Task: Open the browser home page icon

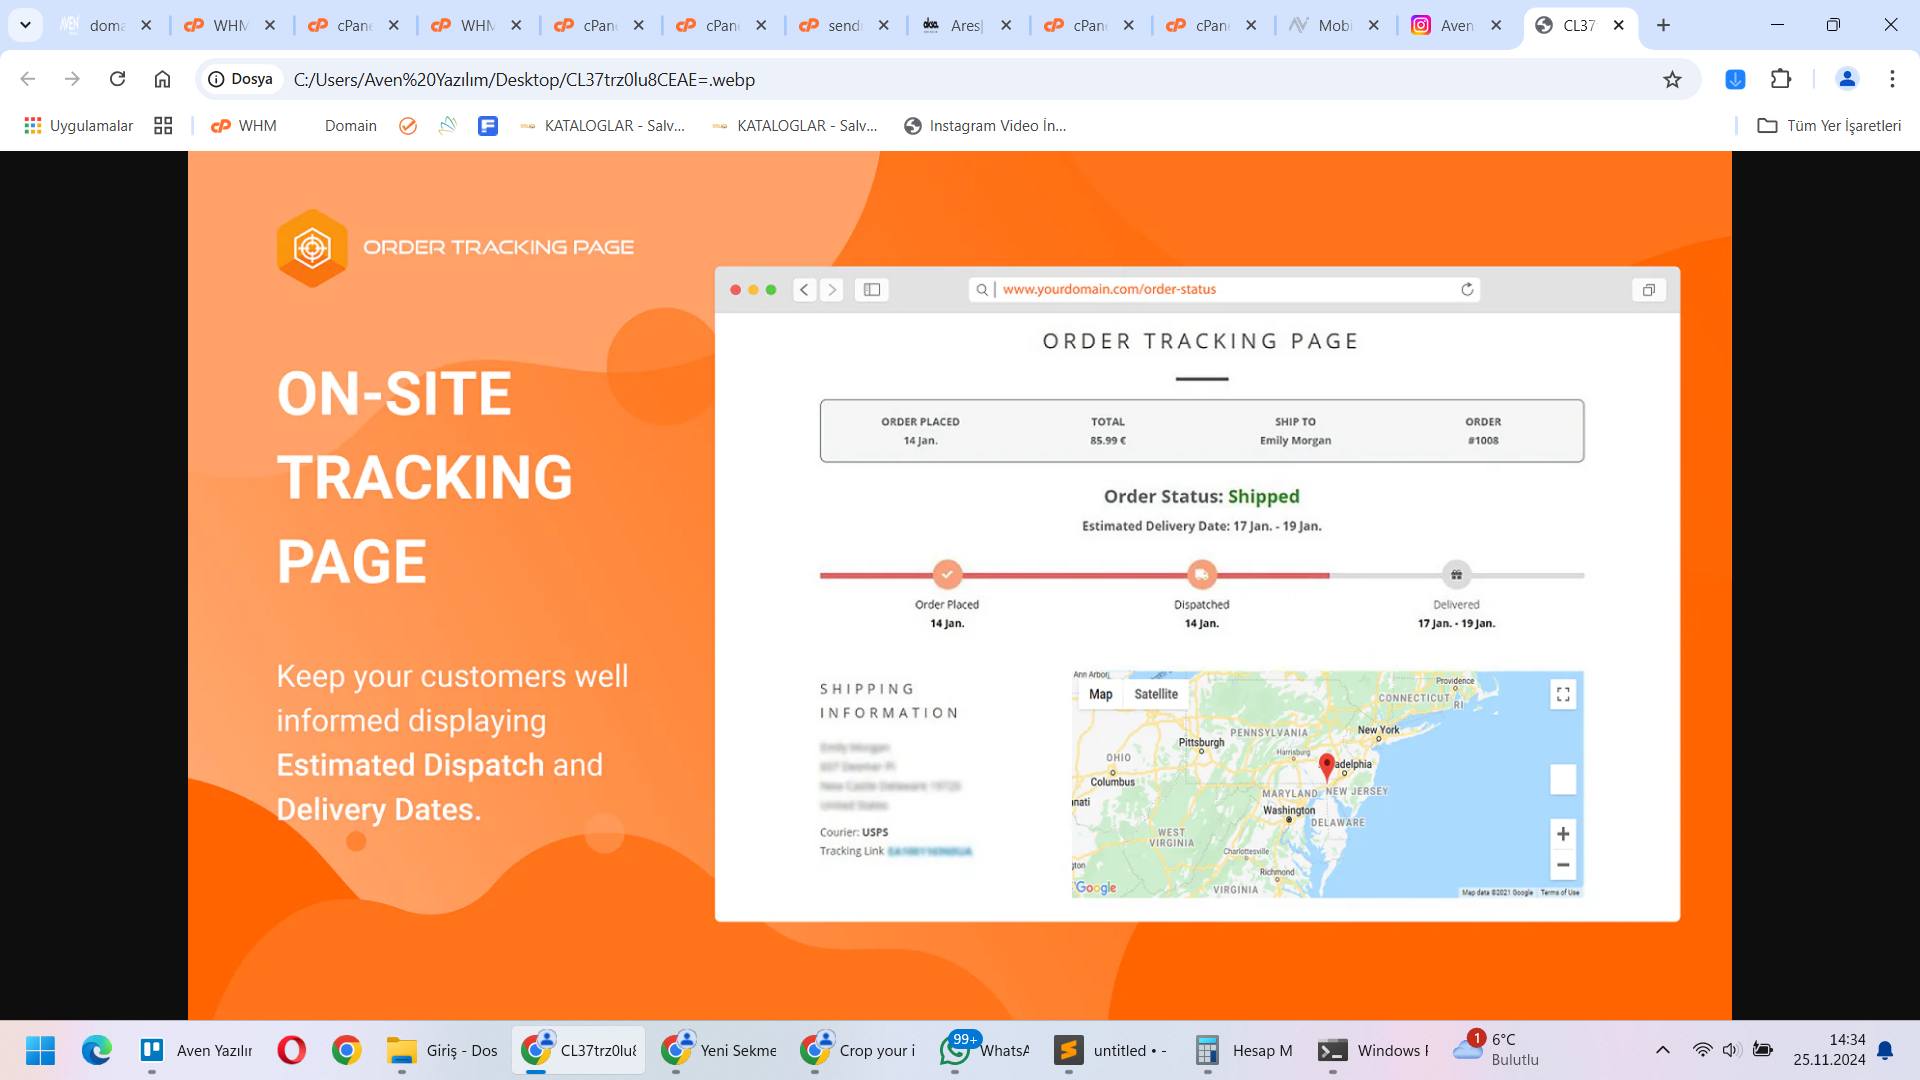Action: 162,79
